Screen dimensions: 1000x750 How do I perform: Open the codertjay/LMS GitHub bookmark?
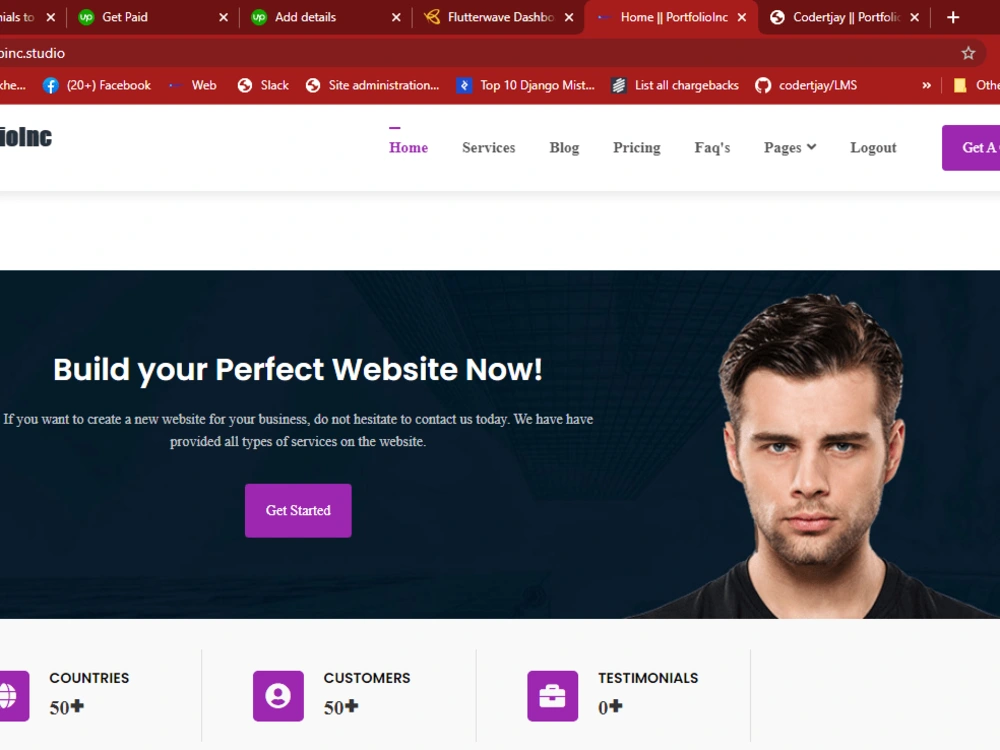pos(806,85)
